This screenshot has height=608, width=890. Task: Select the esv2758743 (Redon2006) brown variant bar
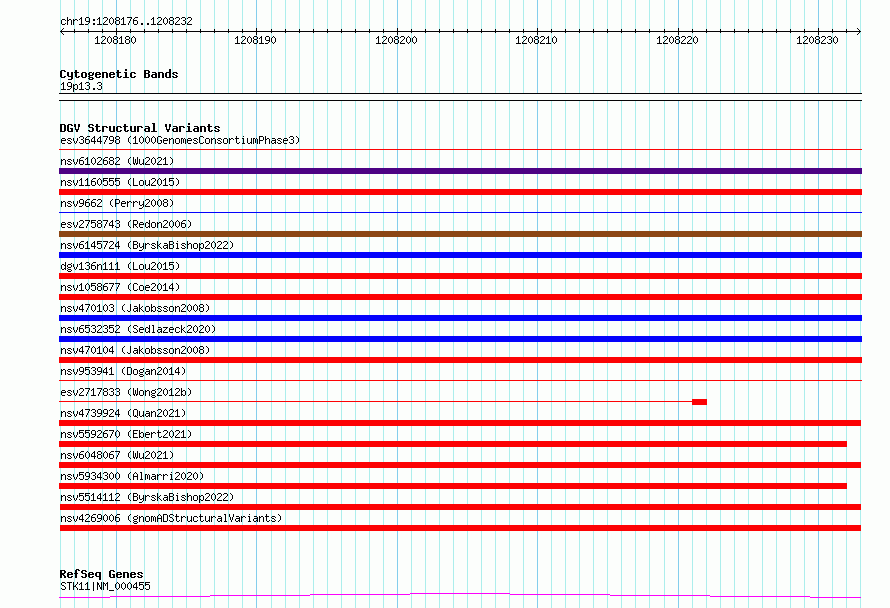[460, 234]
